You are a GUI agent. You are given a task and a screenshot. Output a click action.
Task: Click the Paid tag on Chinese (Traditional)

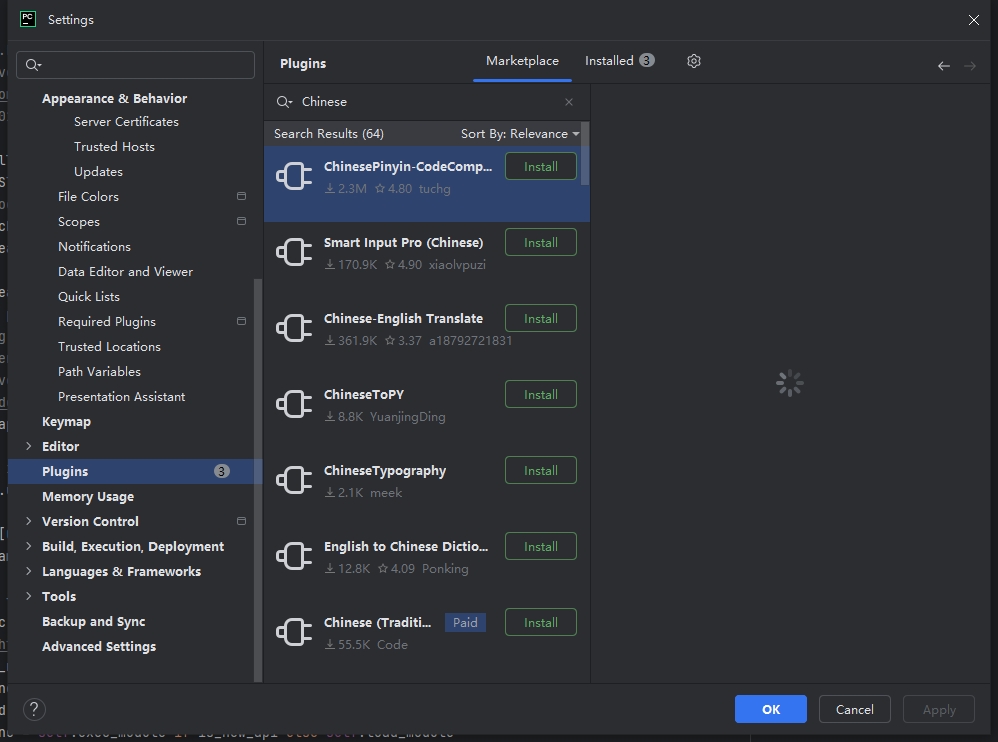pyautogui.click(x=465, y=622)
